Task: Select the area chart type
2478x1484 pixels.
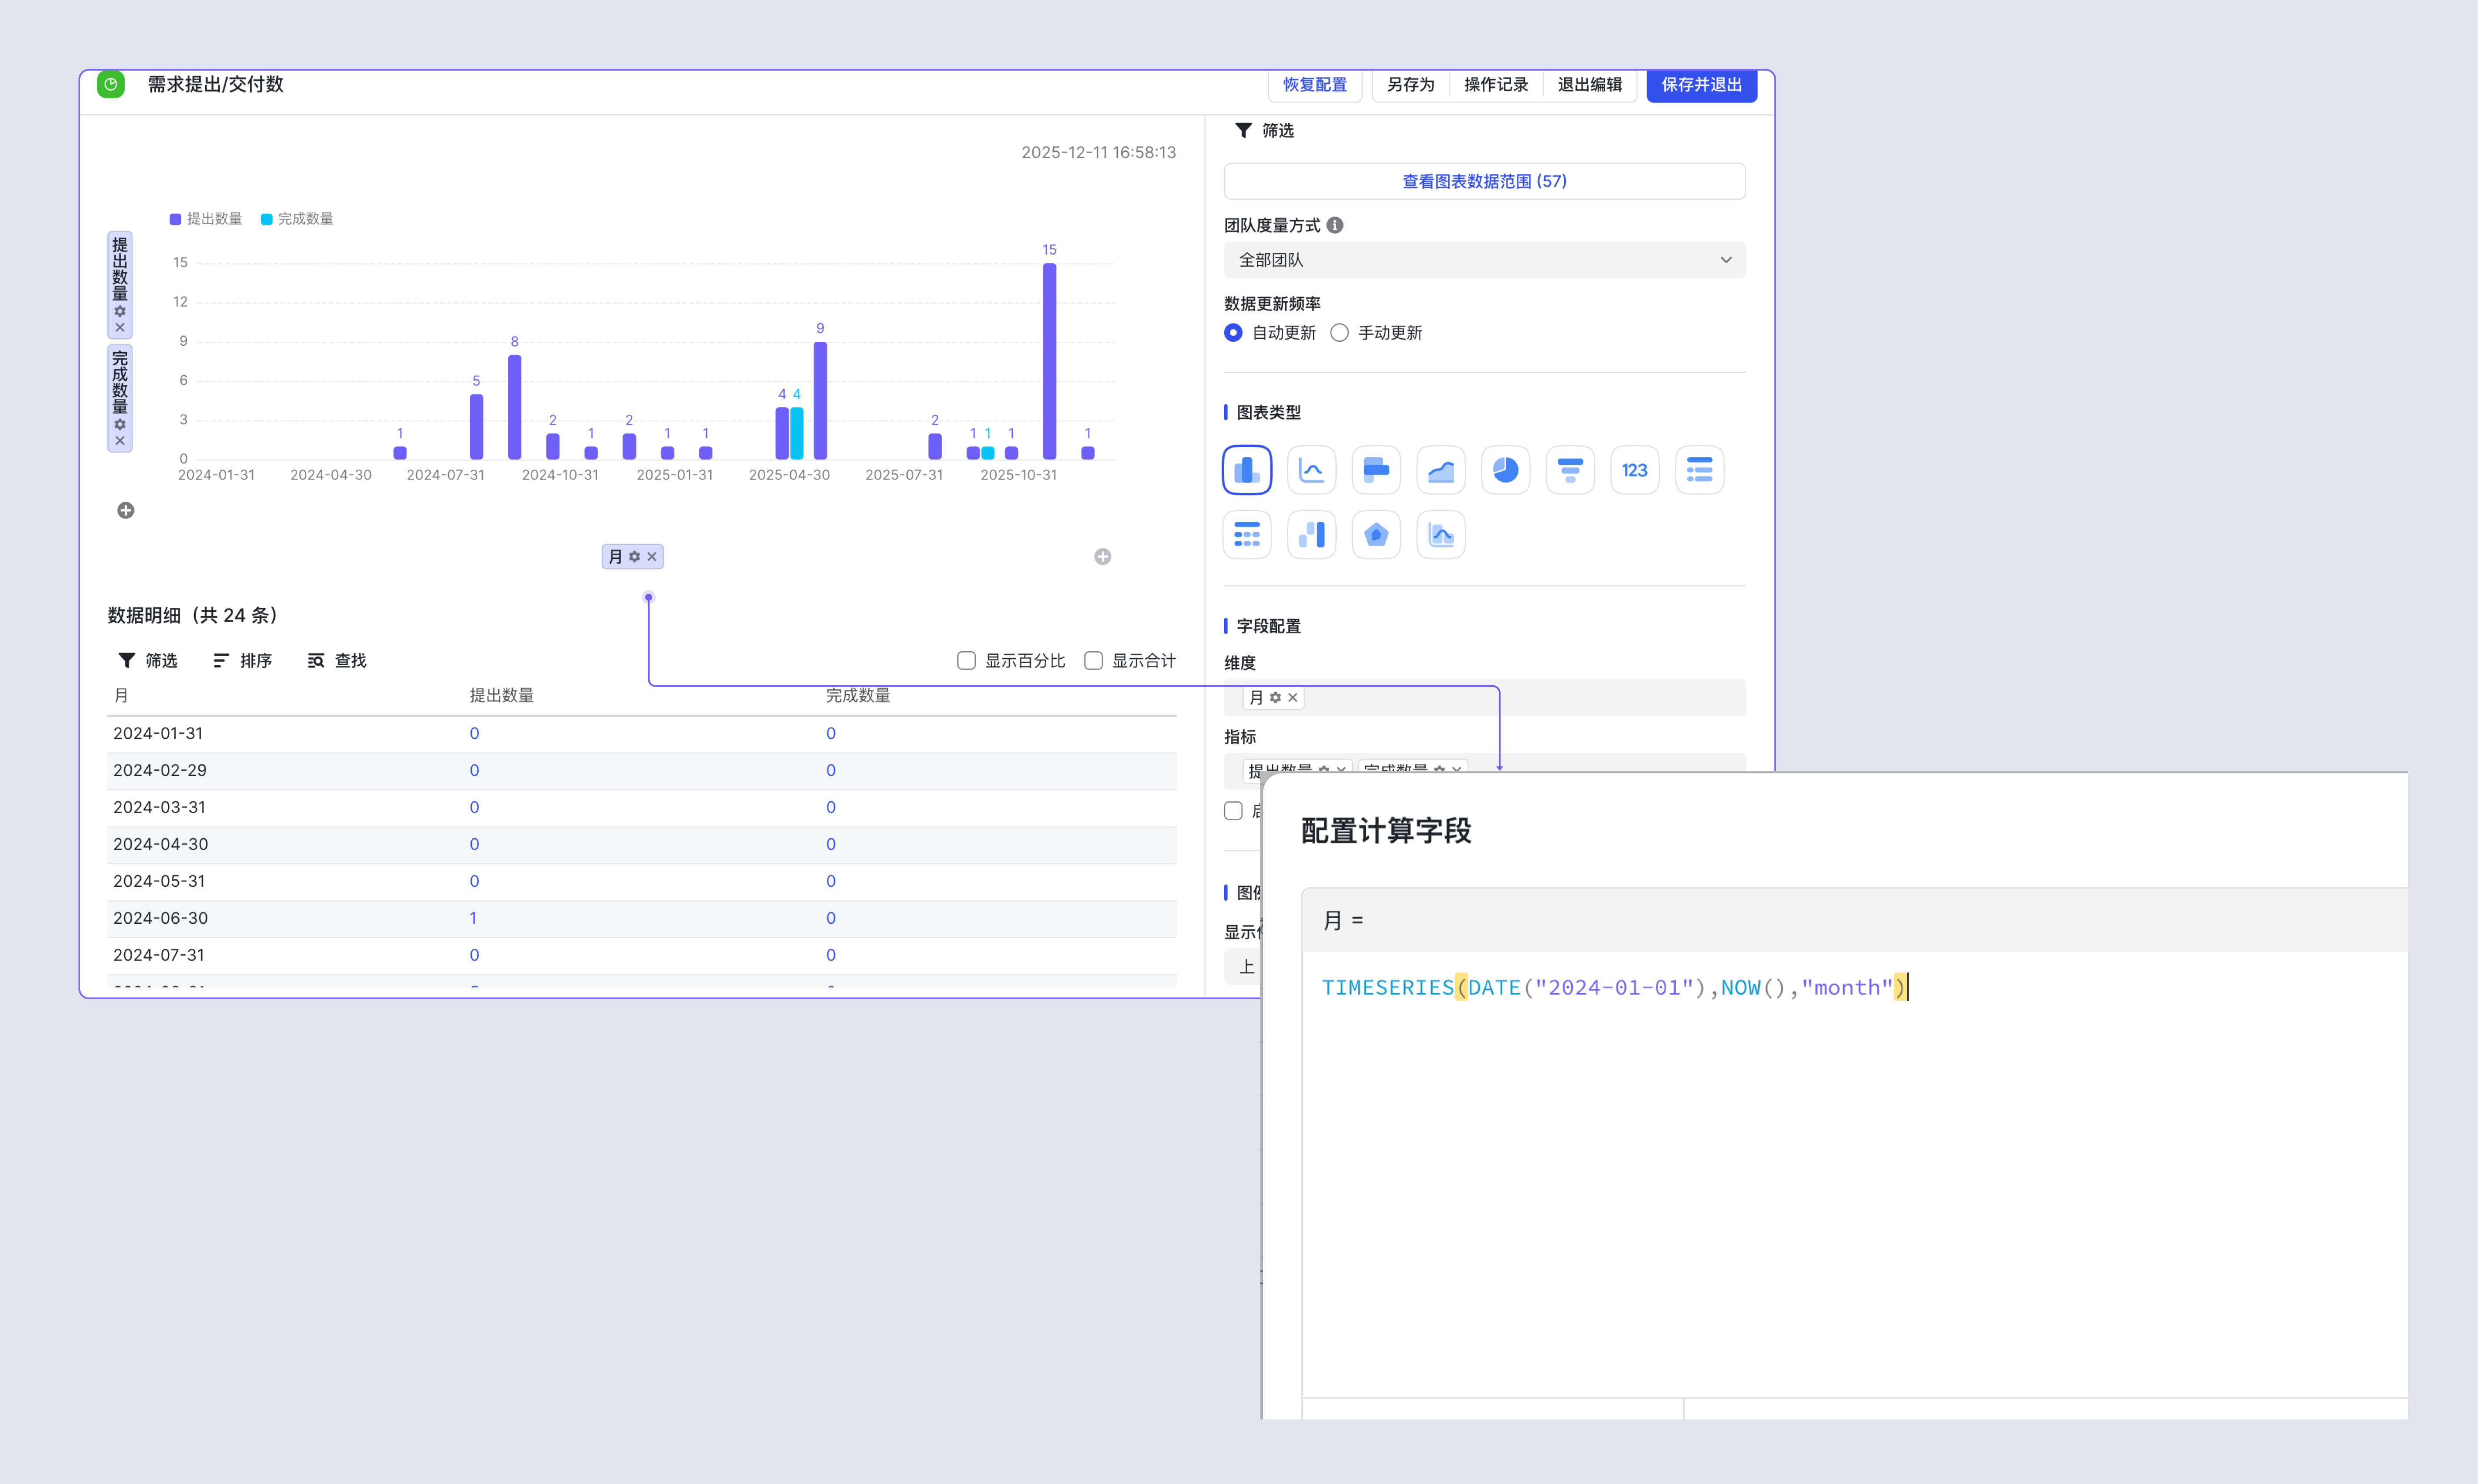Action: coord(1441,470)
